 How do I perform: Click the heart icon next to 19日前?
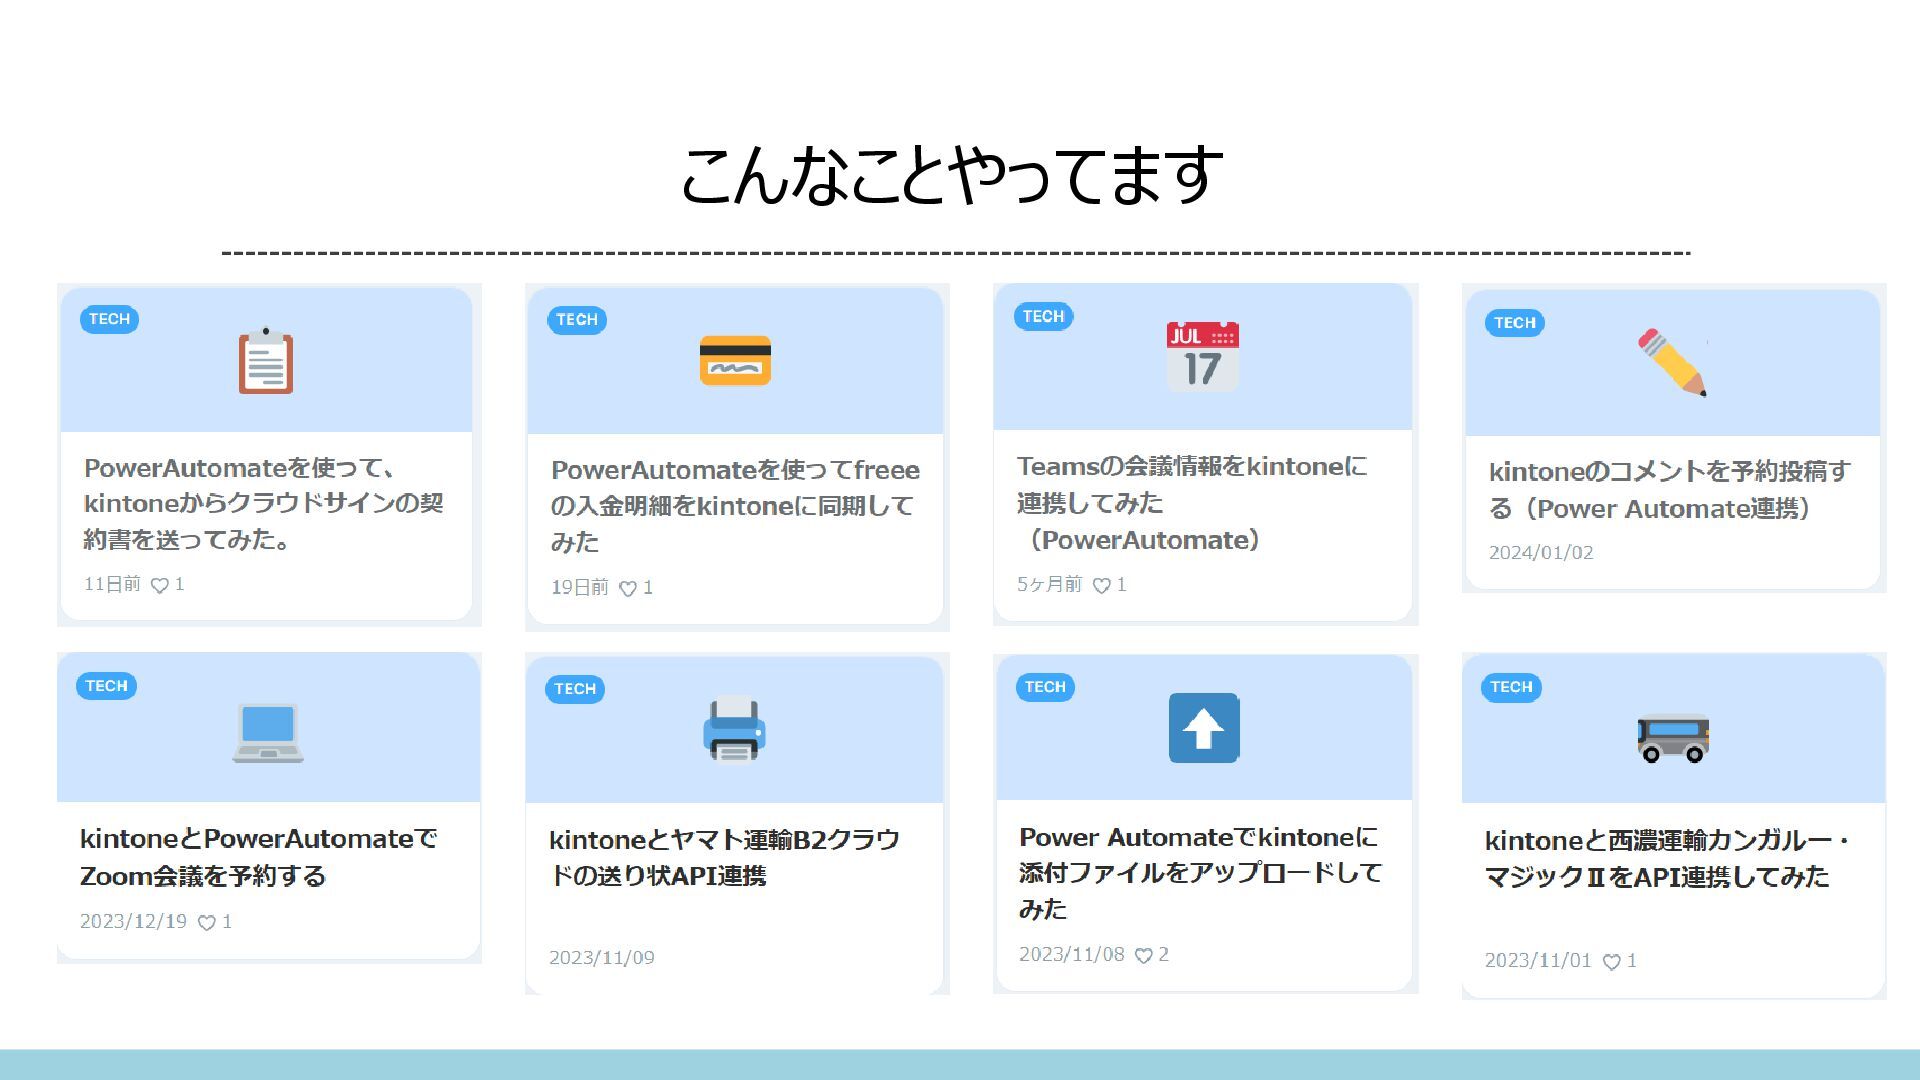(628, 588)
